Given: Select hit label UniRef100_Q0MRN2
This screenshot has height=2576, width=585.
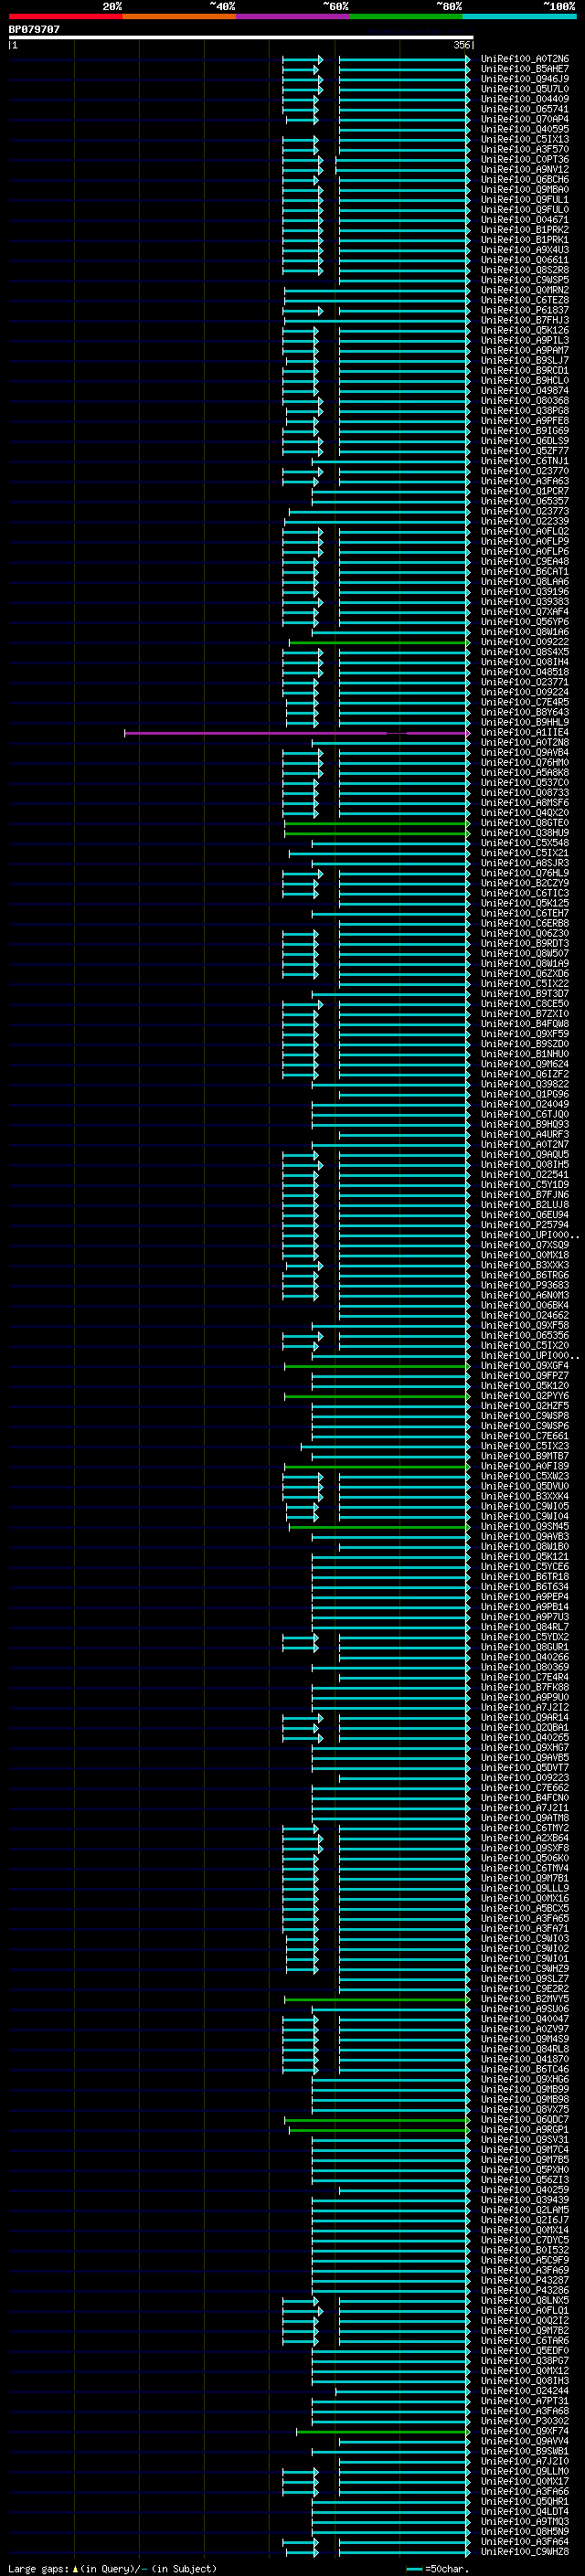Looking at the screenshot, I should [x=524, y=290].
